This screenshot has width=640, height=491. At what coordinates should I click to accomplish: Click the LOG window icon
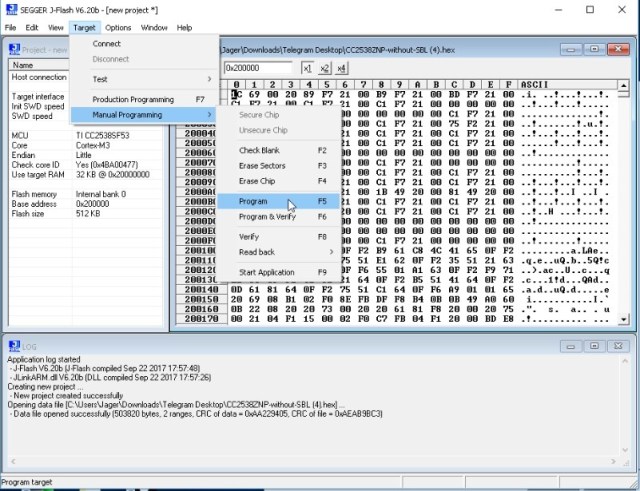(x=14, y=346)
